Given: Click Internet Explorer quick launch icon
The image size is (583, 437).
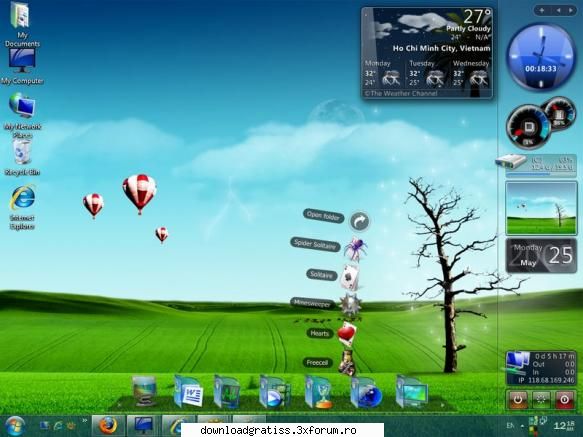Looking at the screenshot, I should [58, 426].
